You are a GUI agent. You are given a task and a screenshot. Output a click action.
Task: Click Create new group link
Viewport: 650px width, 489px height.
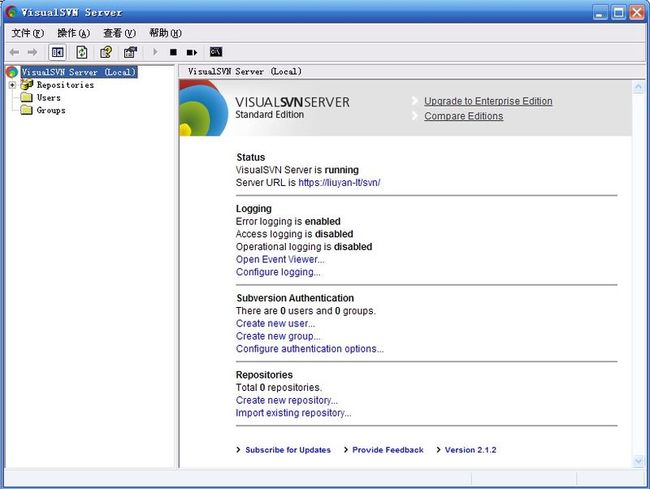pos(278,336)
